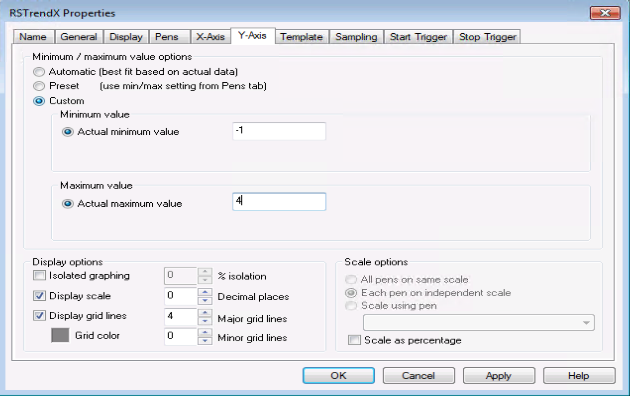Open the Stop Trigger tab
The image size is (630, 396).
[x=487, y=37]
